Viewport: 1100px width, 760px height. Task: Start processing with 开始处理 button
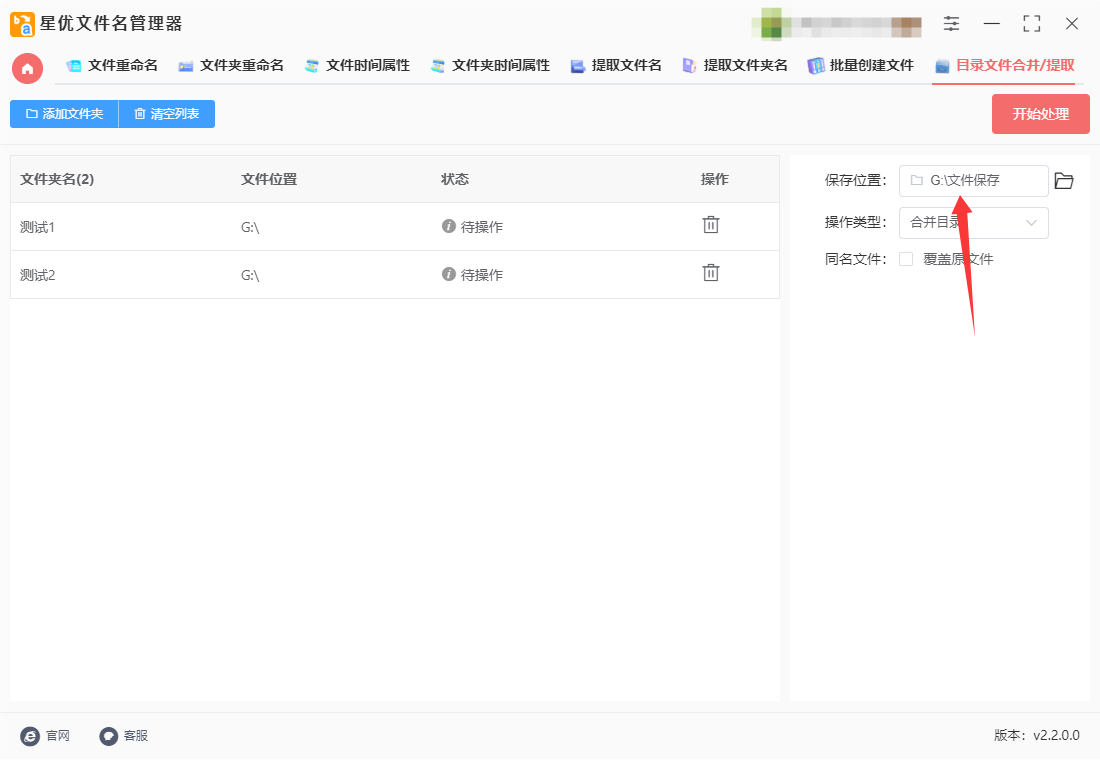1040,114
